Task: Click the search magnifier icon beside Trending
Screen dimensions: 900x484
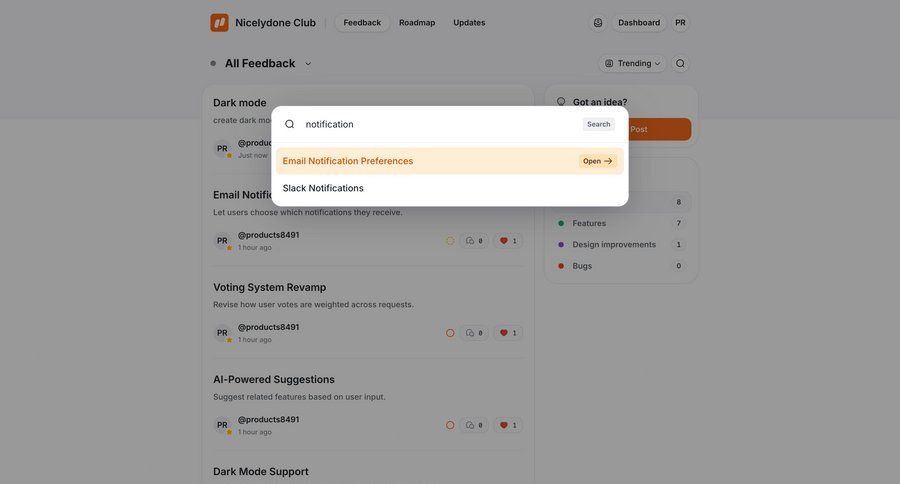Action: click(x=680, y=63)
